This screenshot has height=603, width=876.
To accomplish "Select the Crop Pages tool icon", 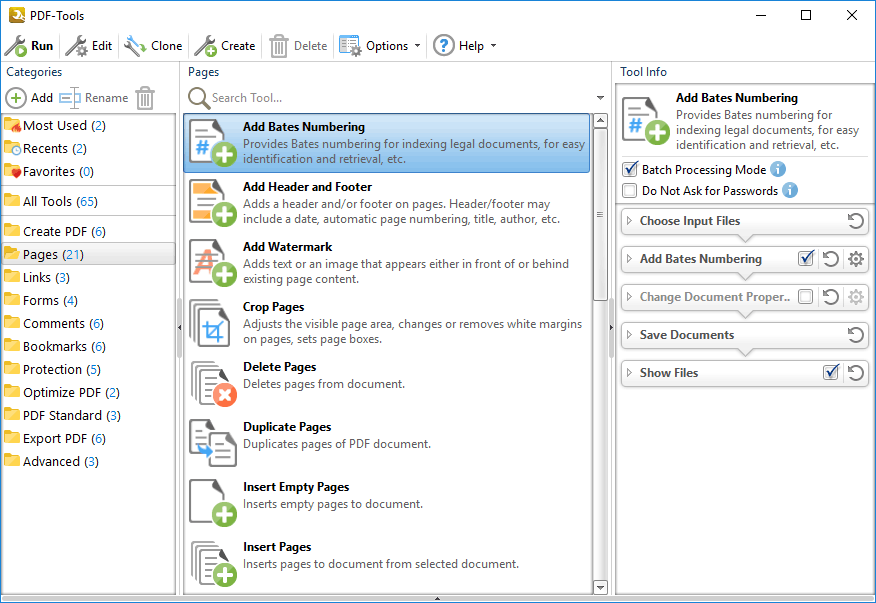I will click(210, 323).
